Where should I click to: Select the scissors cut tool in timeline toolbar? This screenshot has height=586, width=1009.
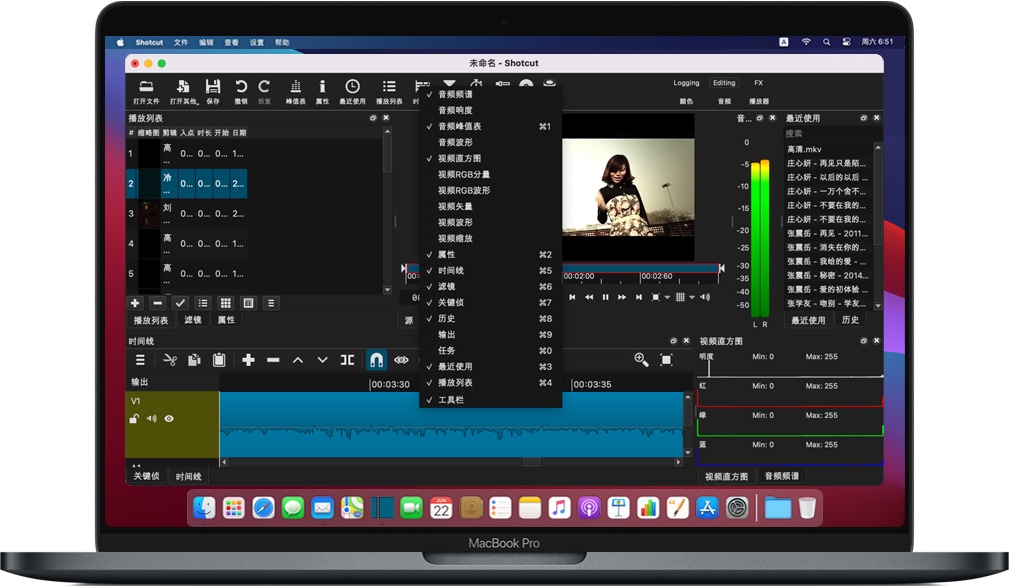pyautogui.click(x=171, y=360)
